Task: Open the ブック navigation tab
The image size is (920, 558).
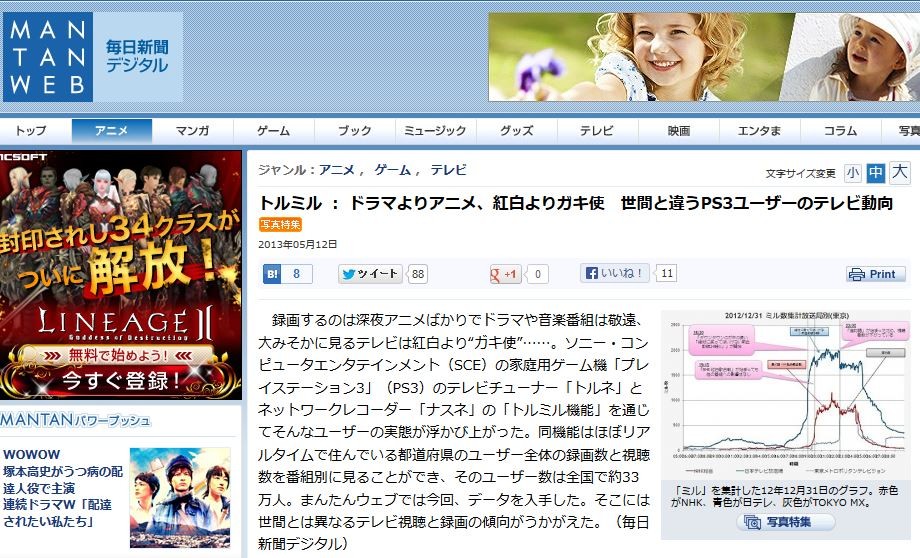Action: (x=354, y=131)
